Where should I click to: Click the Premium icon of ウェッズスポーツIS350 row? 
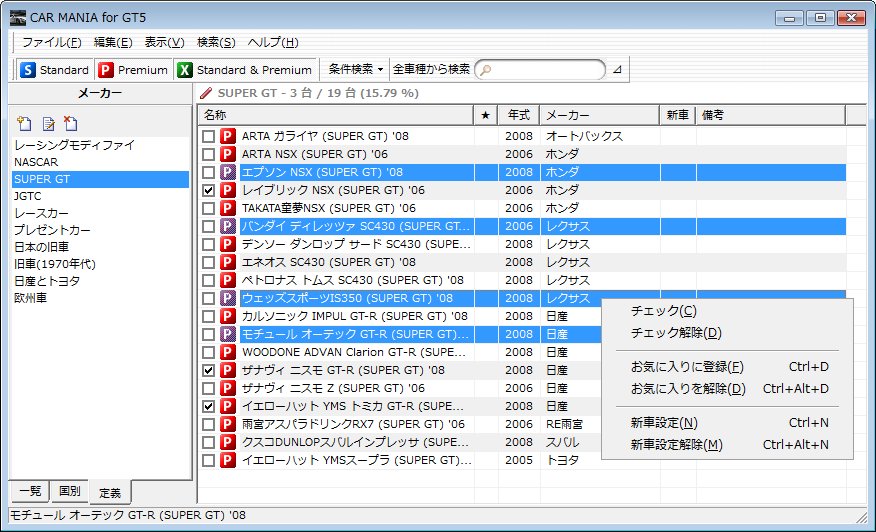pos(227,298)
